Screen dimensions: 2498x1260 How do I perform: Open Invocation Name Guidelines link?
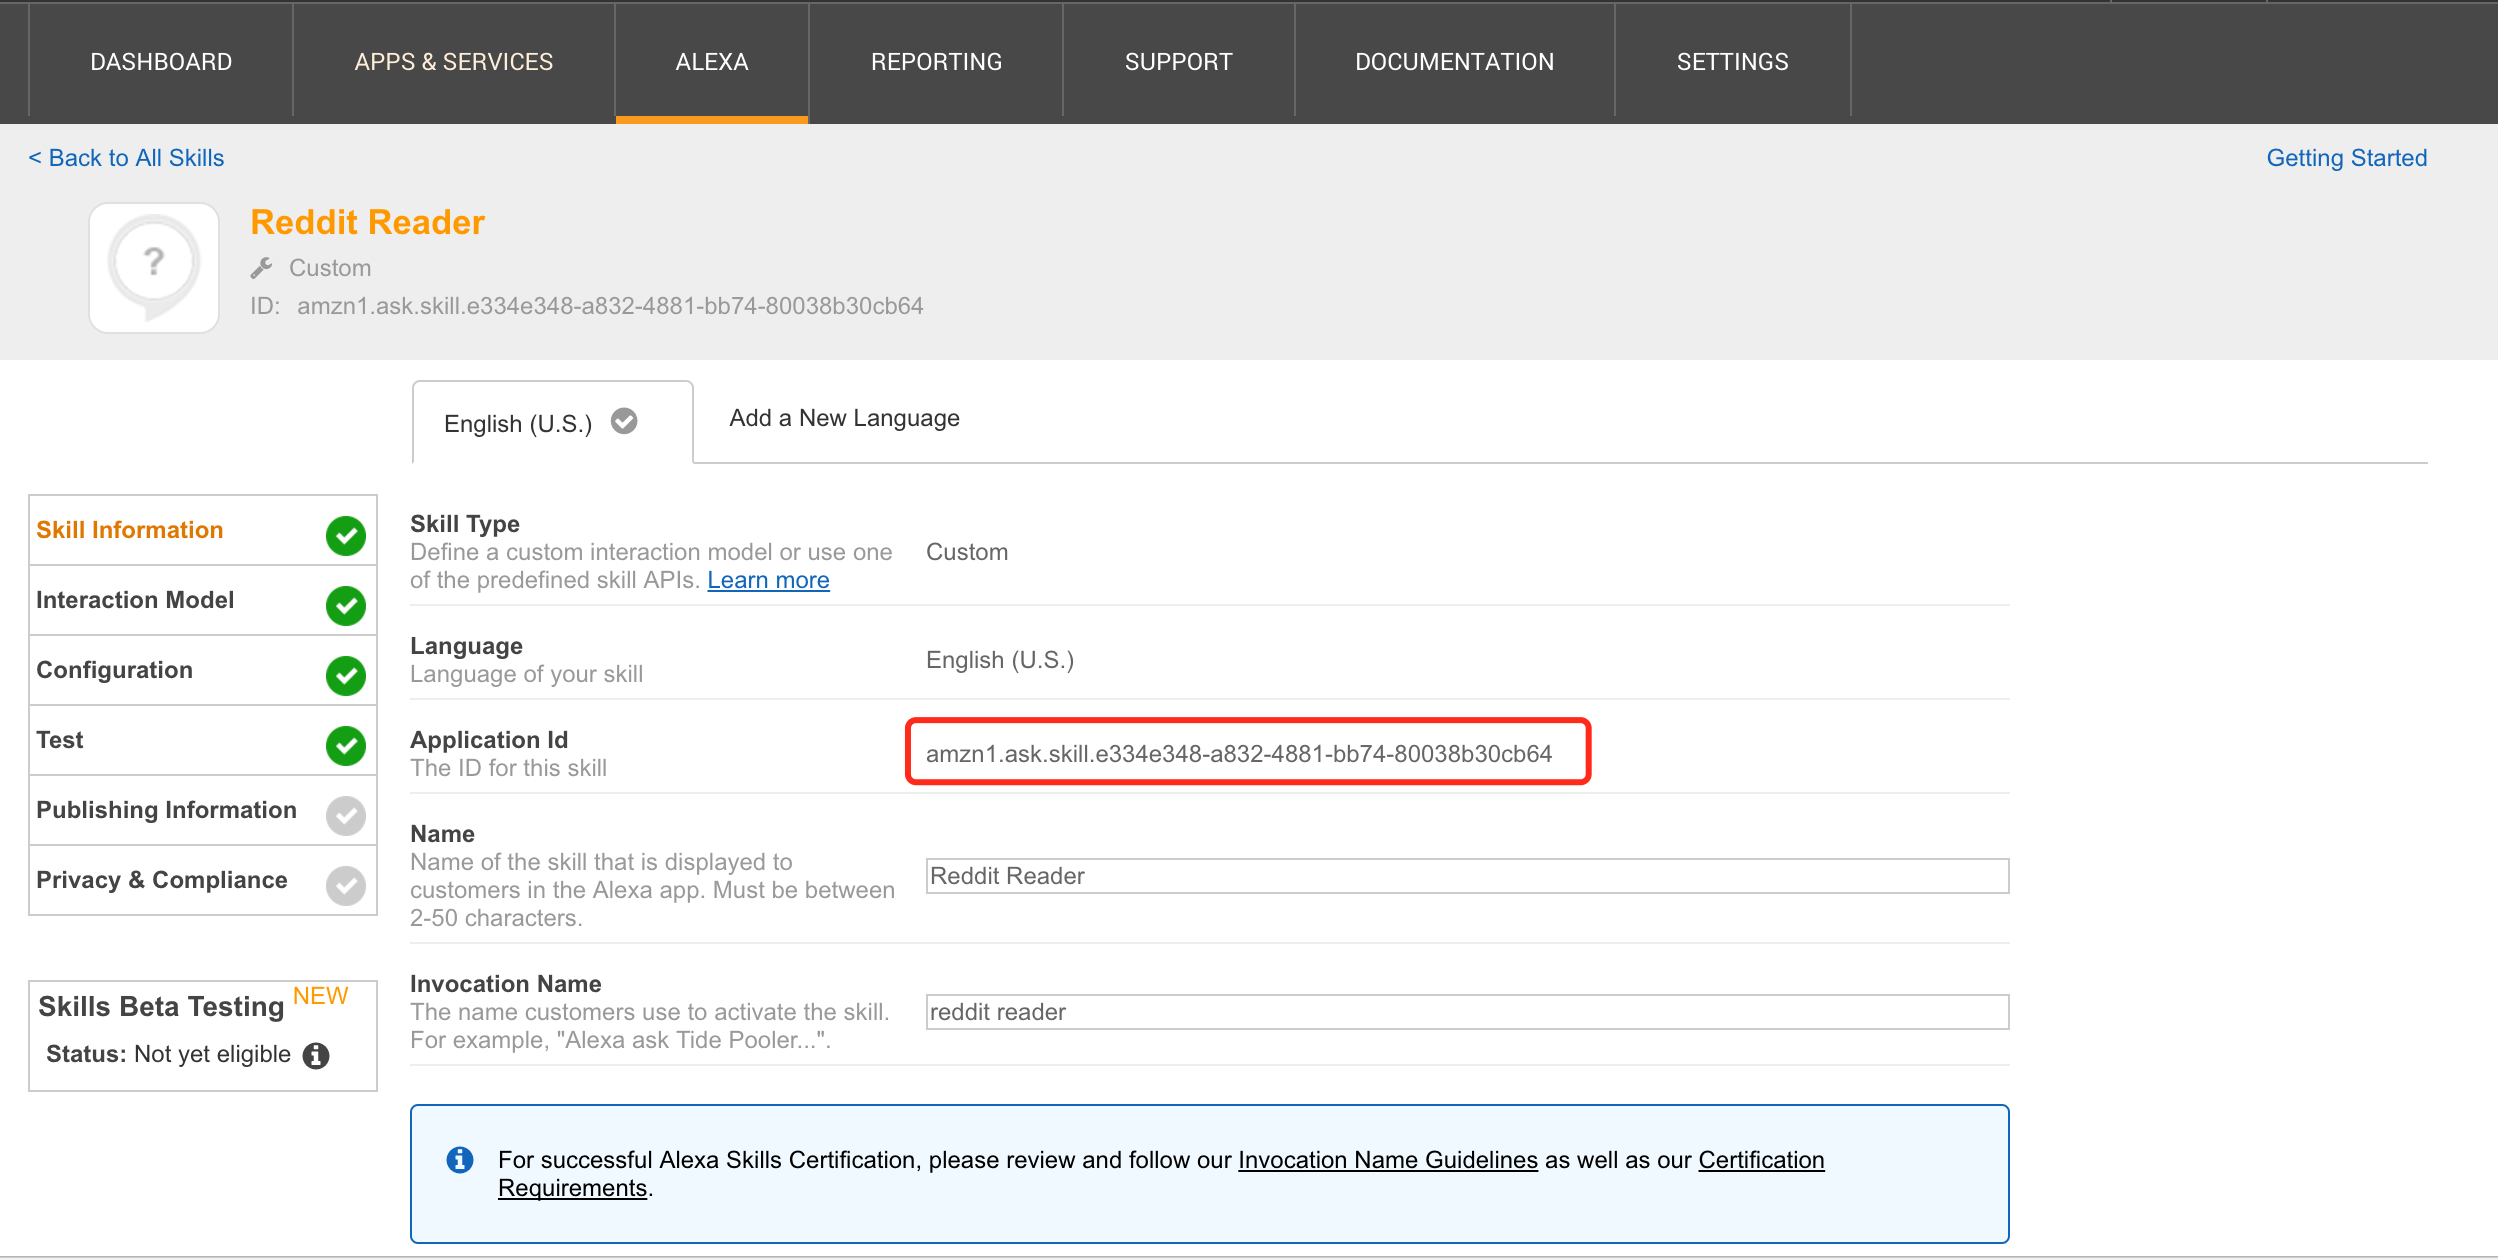[1388, 1160]
